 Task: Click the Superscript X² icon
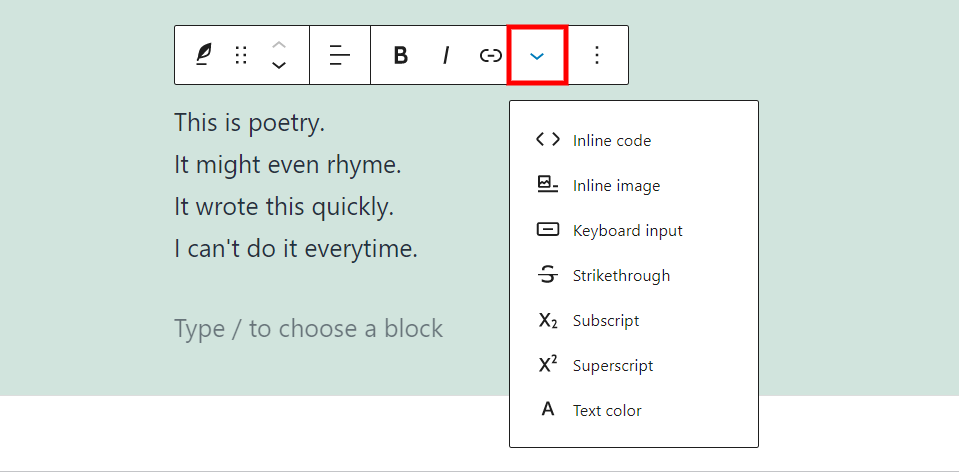[x=548, y=366]
